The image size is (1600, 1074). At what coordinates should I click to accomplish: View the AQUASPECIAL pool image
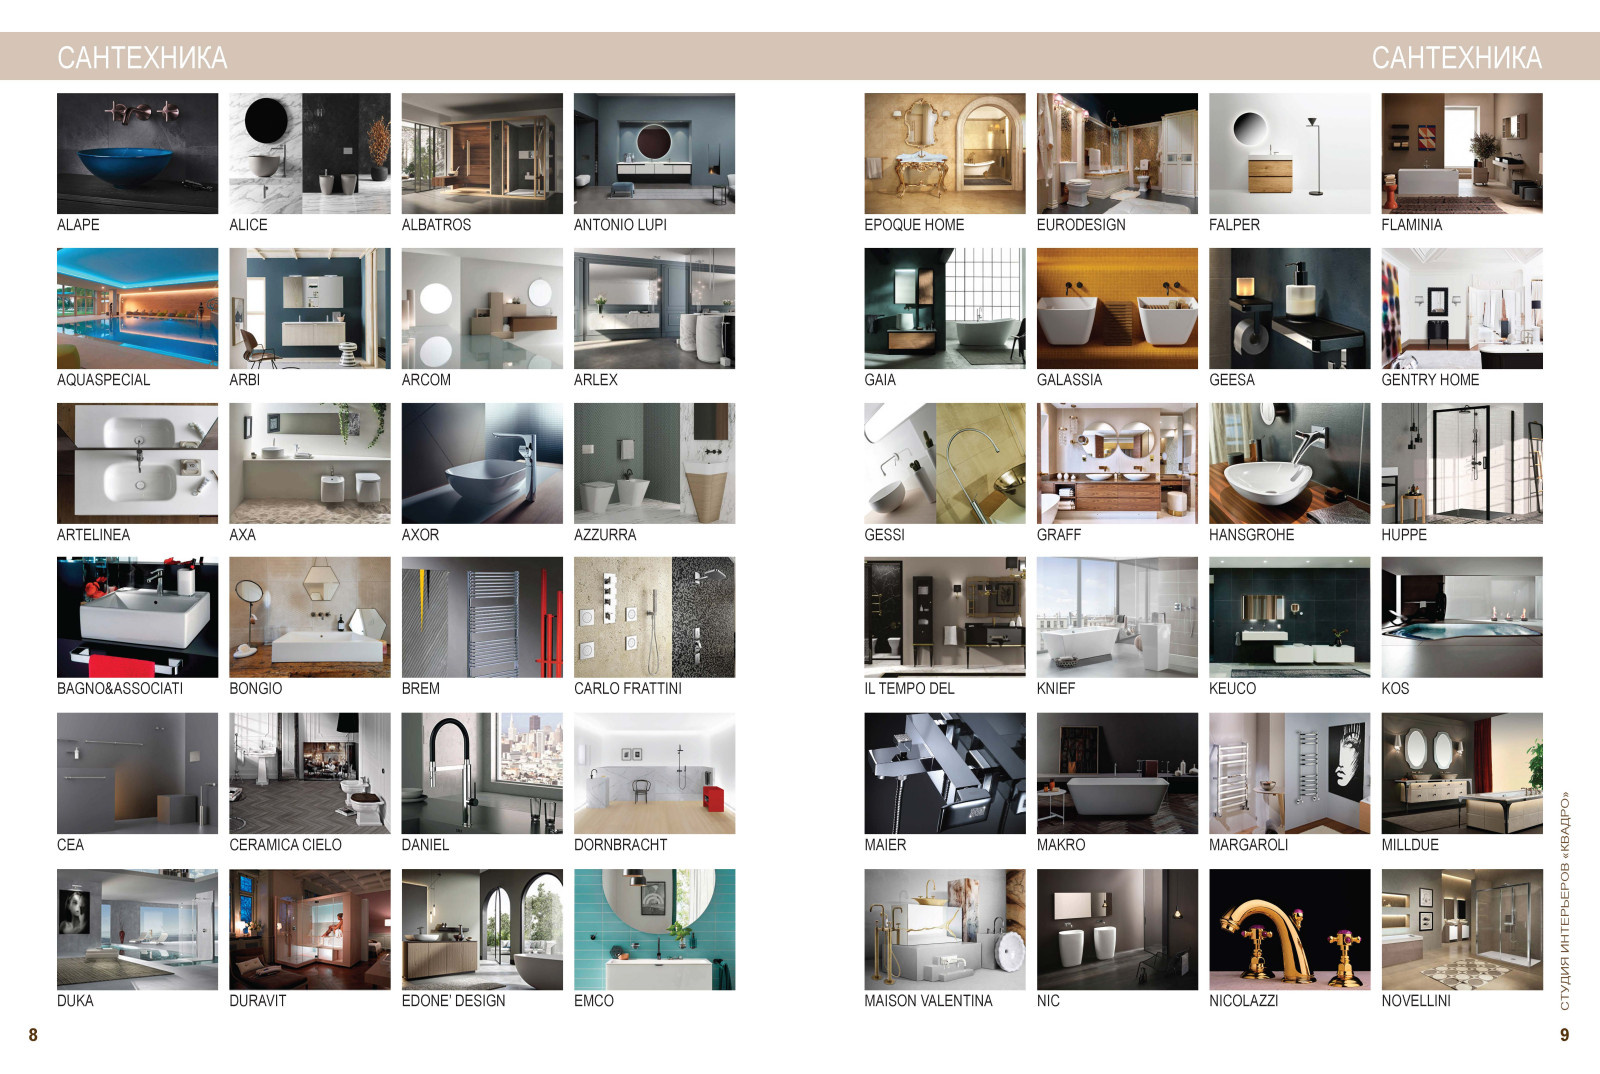pos(137,308)
